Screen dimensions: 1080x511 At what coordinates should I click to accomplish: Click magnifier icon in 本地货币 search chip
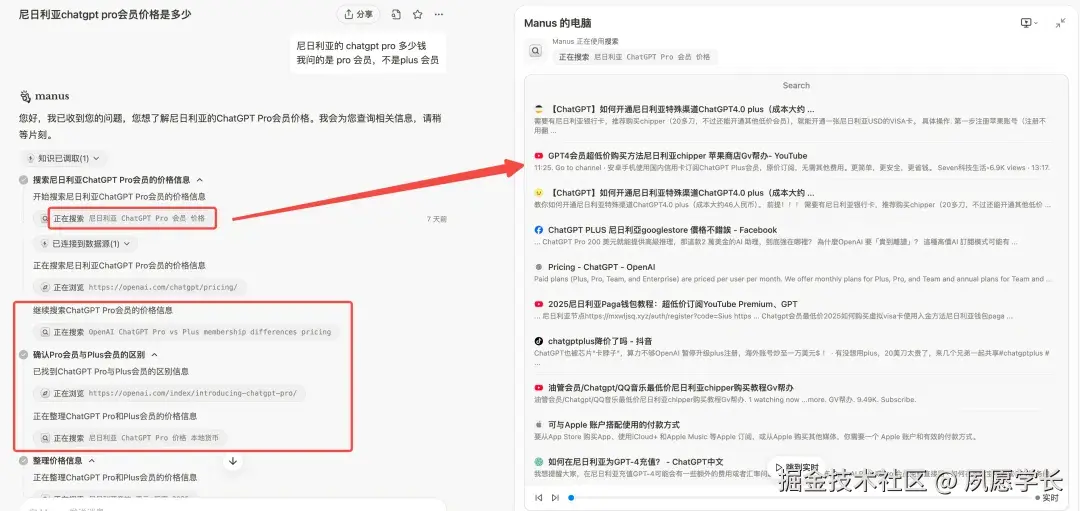click(x=45, y=438)
